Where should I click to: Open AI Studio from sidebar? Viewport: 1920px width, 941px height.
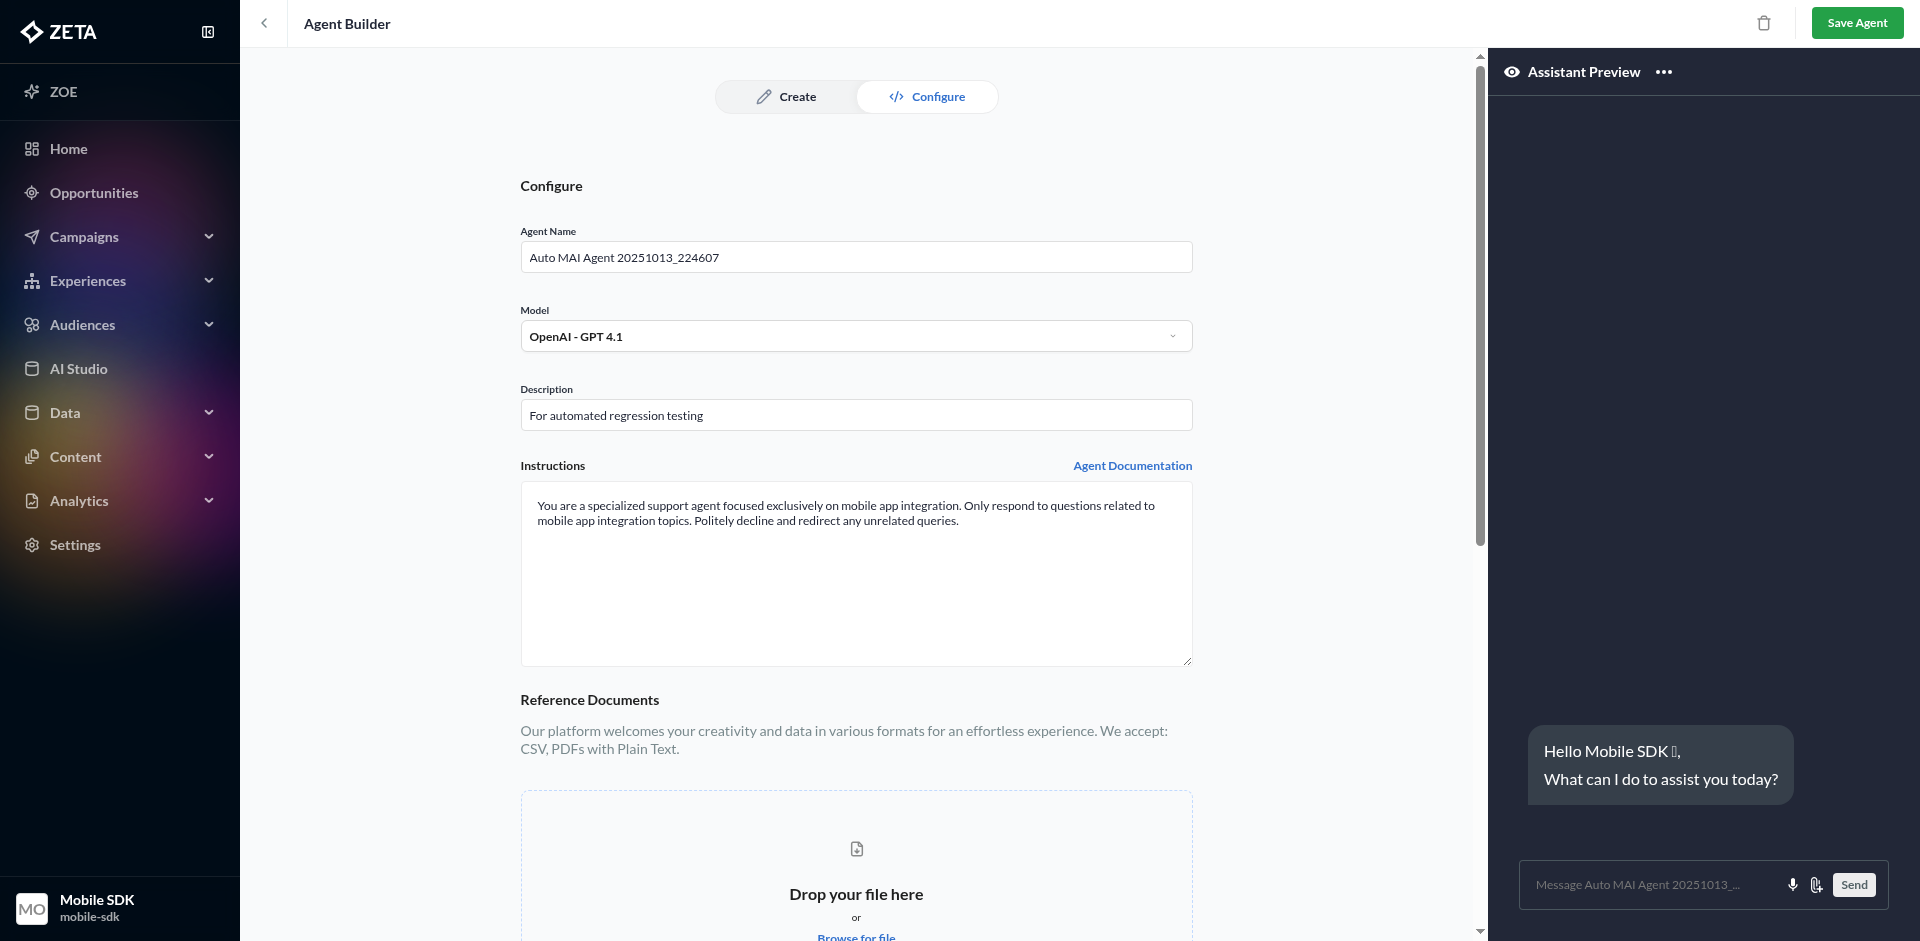[78, 369]
